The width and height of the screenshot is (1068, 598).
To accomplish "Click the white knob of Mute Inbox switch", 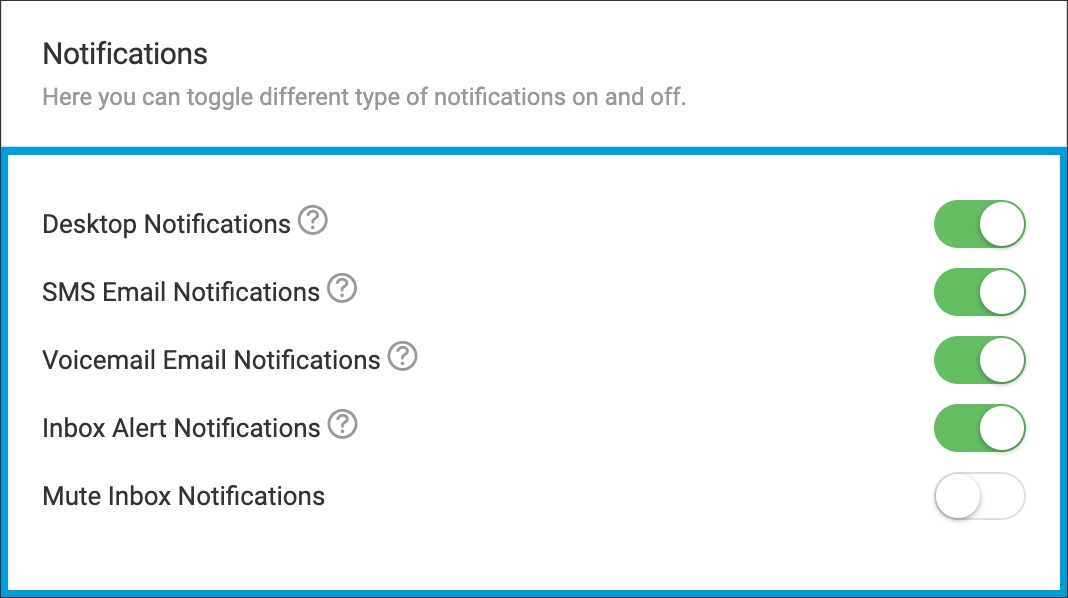I will pos(957,496).
